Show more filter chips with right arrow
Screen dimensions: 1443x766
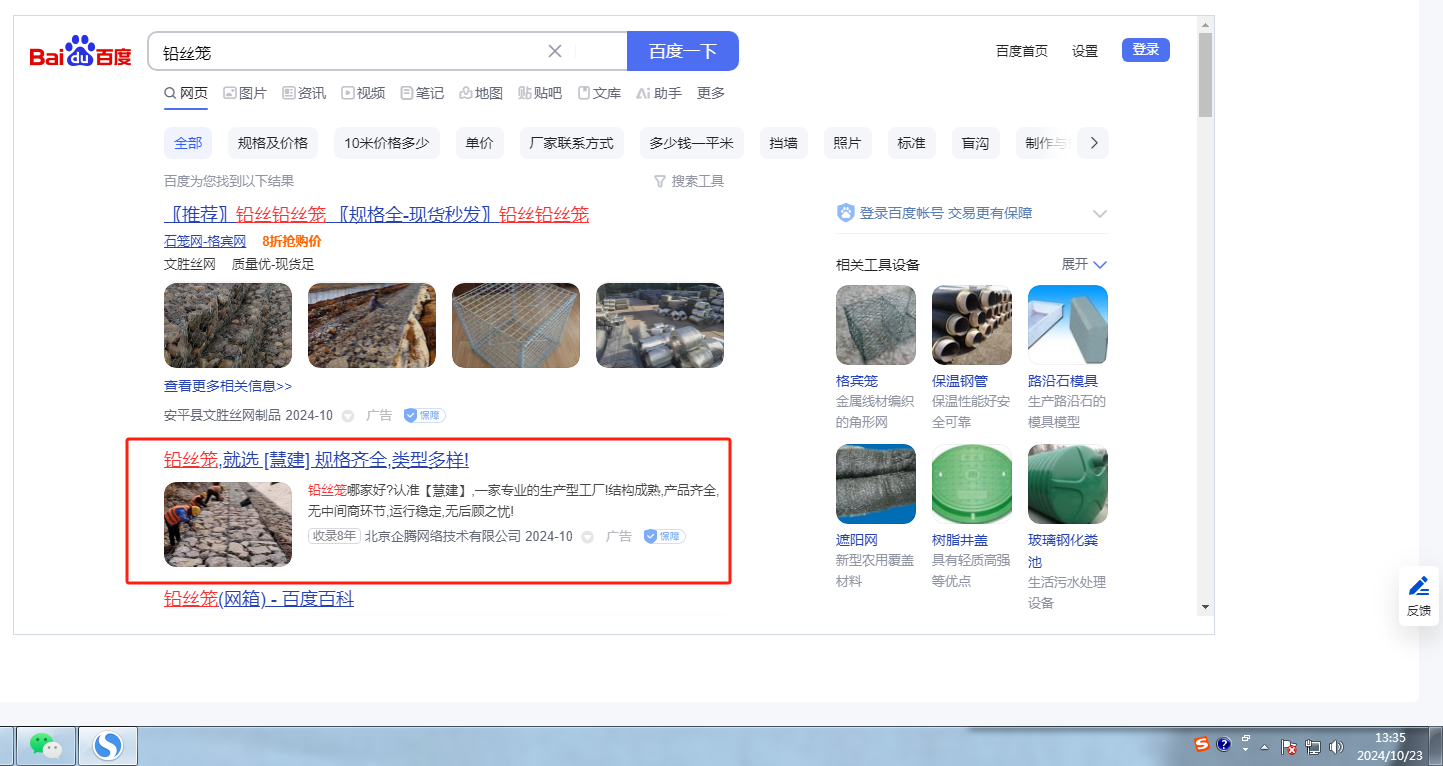pyautogui.click(x=1094, y=143)
